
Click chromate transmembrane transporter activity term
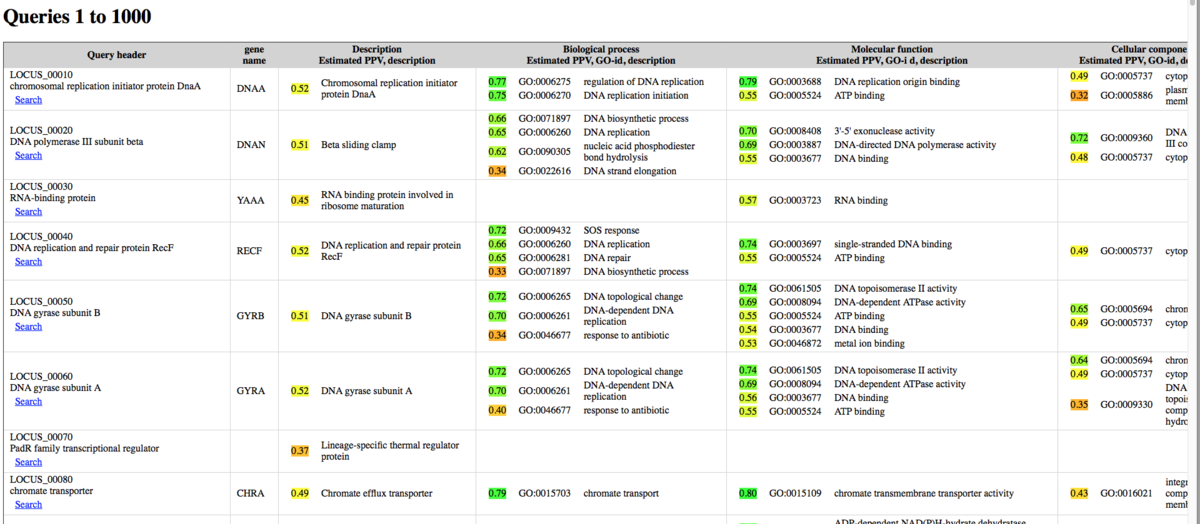[924, 493]
